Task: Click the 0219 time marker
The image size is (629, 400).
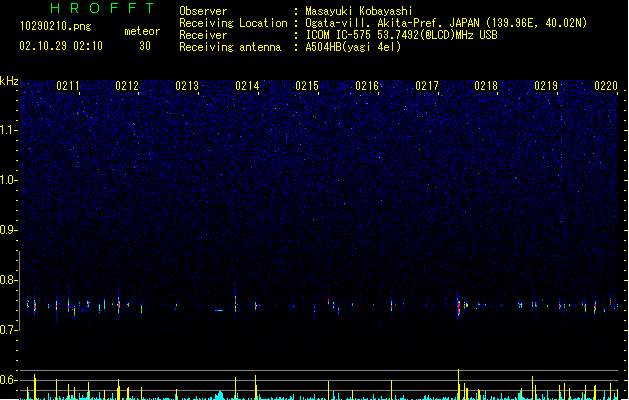Action: coord(546,86)
